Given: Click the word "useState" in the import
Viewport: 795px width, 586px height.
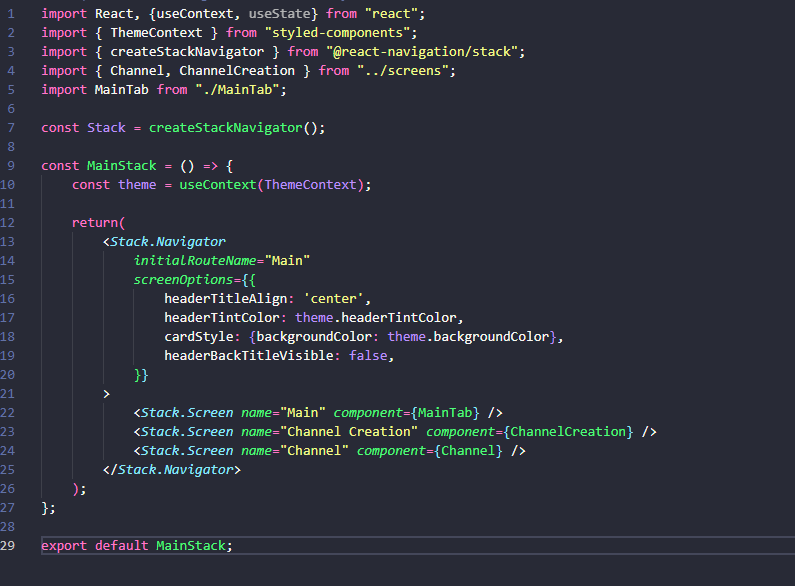Looking at the screenshot, I should pos(279,14).
